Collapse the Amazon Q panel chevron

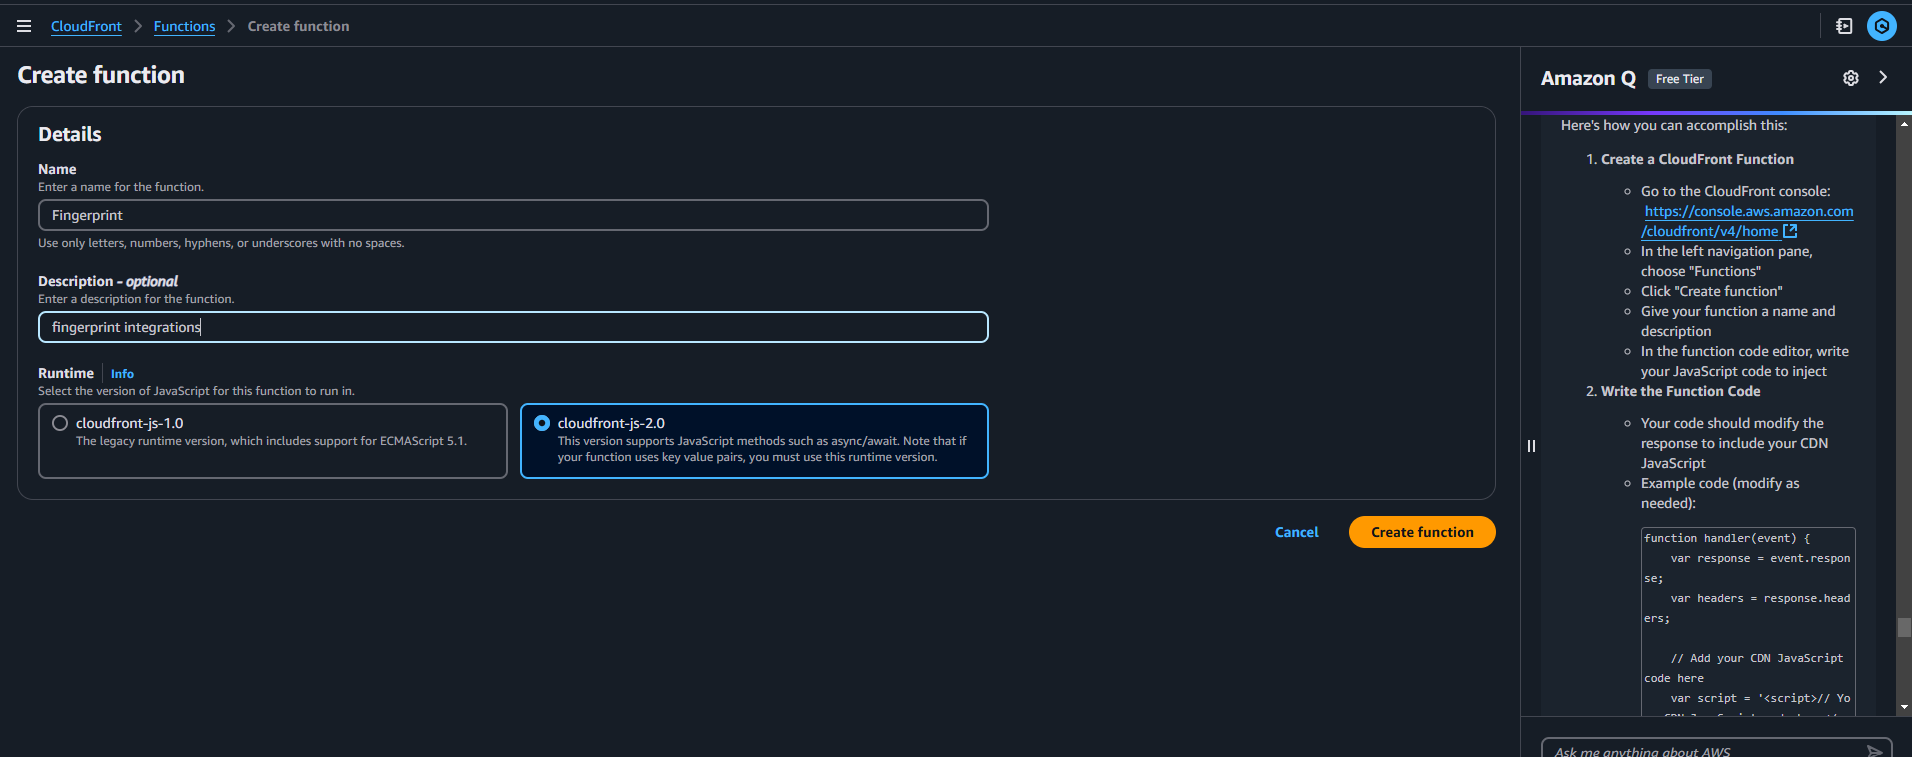click(x=1883, y=77)
